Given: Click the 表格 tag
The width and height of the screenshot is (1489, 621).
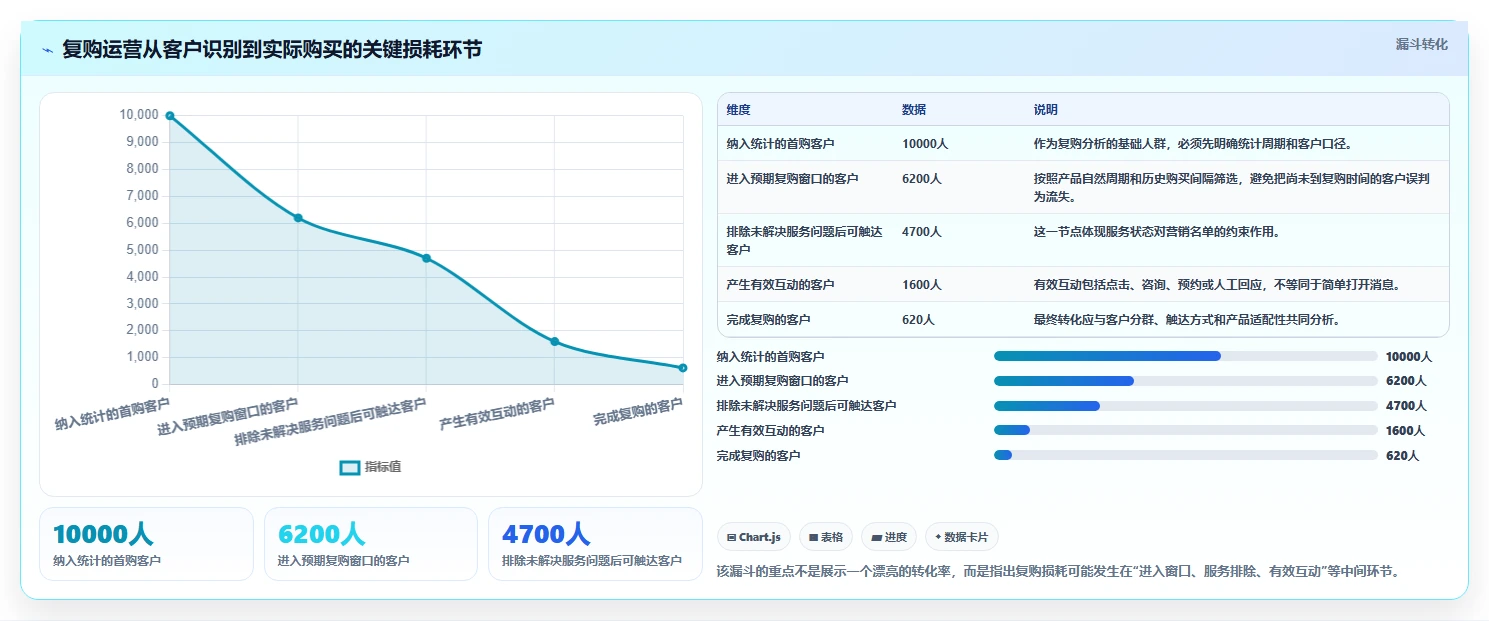Looking at the screenshot, I should (826, 537).
